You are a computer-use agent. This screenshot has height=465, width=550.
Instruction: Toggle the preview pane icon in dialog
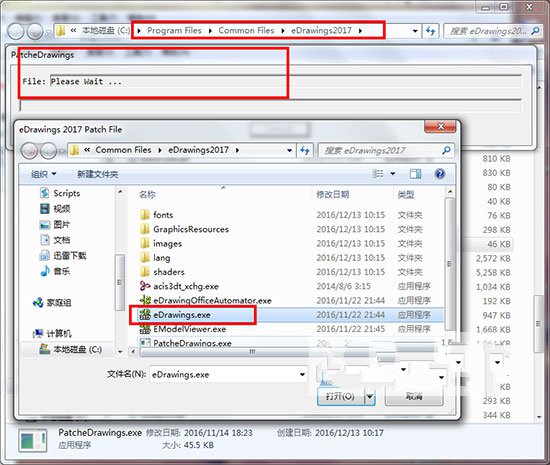[415, 174]
